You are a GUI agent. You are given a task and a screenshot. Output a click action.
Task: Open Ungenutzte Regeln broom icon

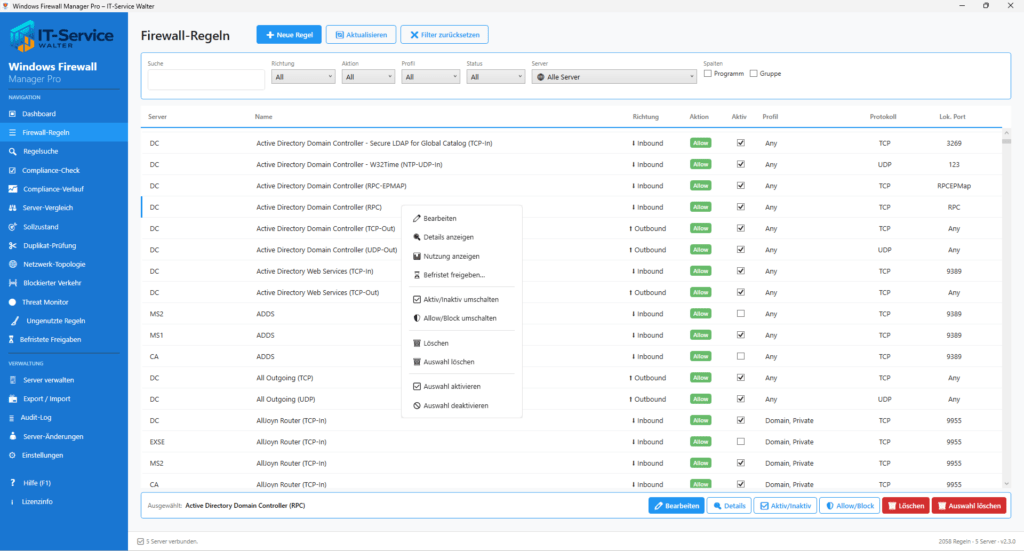pos(14,321)
